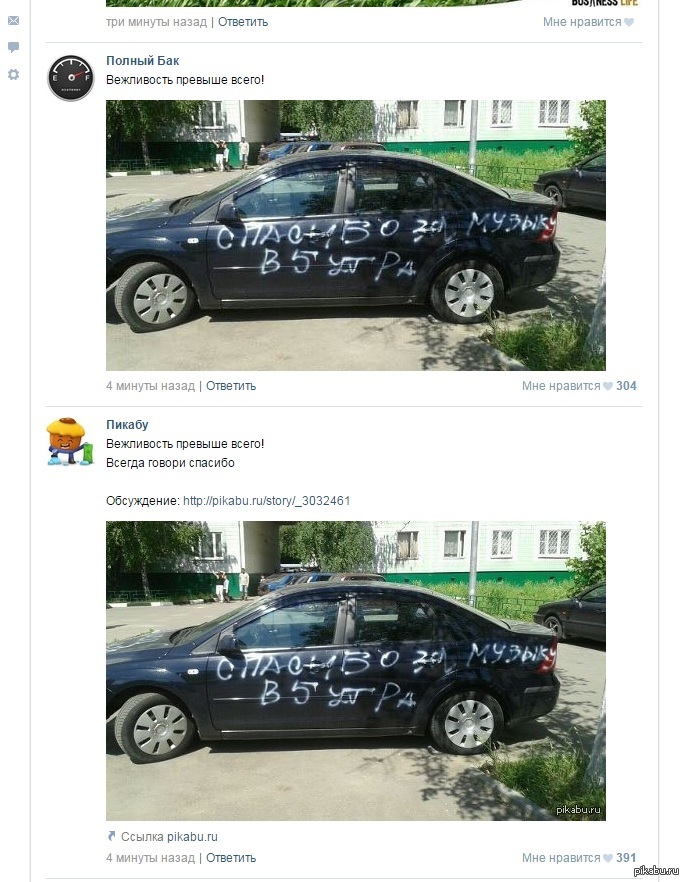Reply to the Пикабу post
The width and height of the screenshot is (684, 882).
point(231,858)
